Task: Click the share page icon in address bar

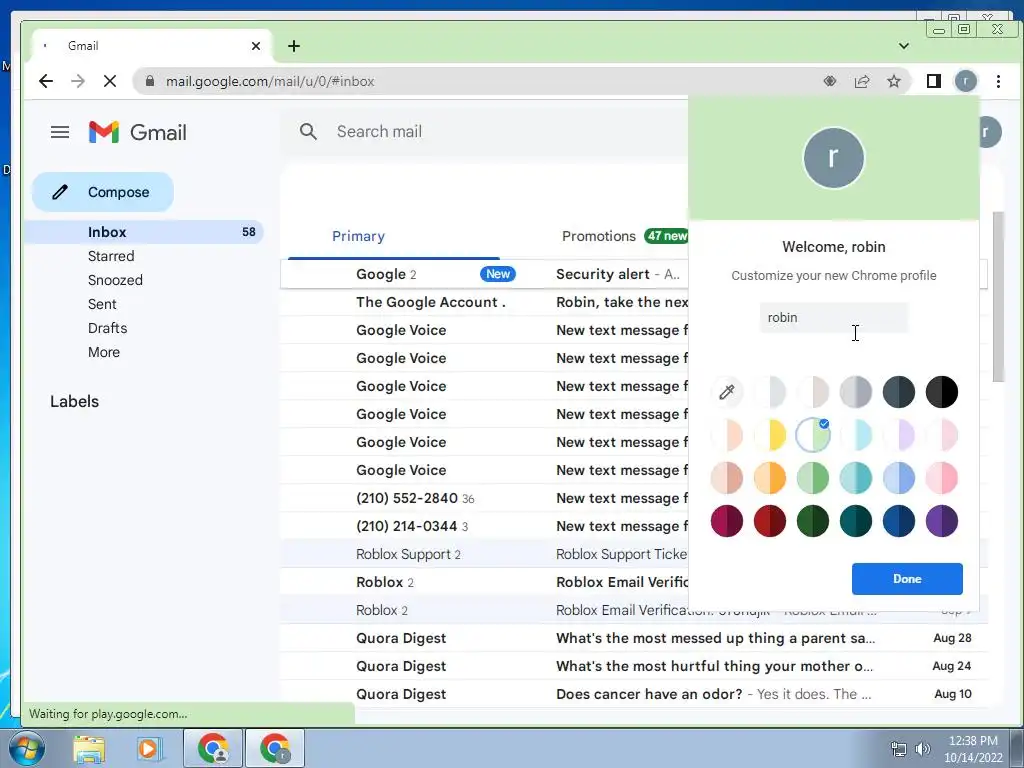Action: (862, 81)
